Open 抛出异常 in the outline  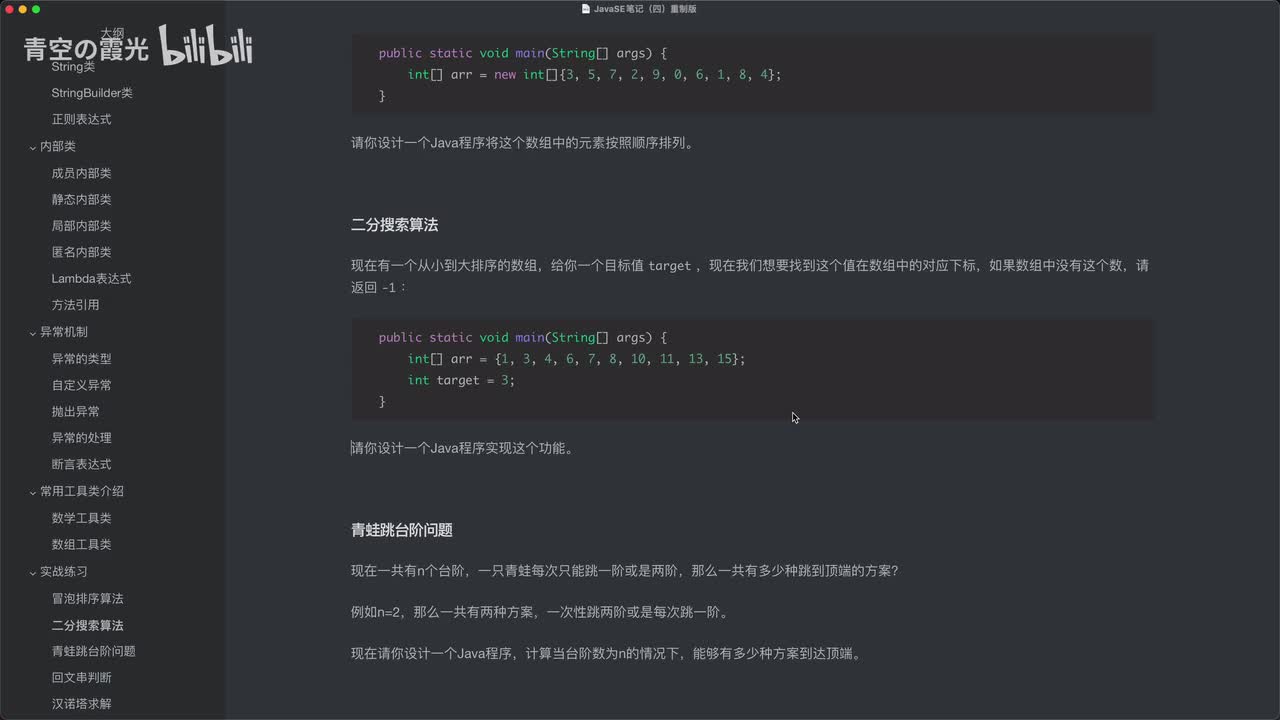(75, 412)
